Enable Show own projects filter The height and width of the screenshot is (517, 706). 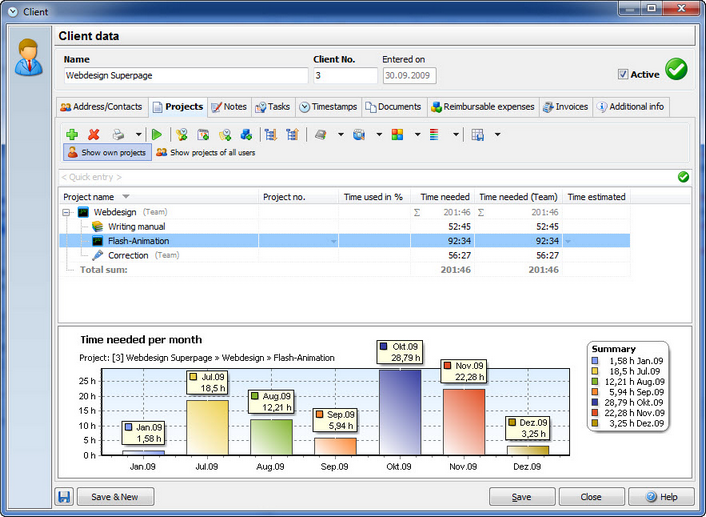[107, 153]
